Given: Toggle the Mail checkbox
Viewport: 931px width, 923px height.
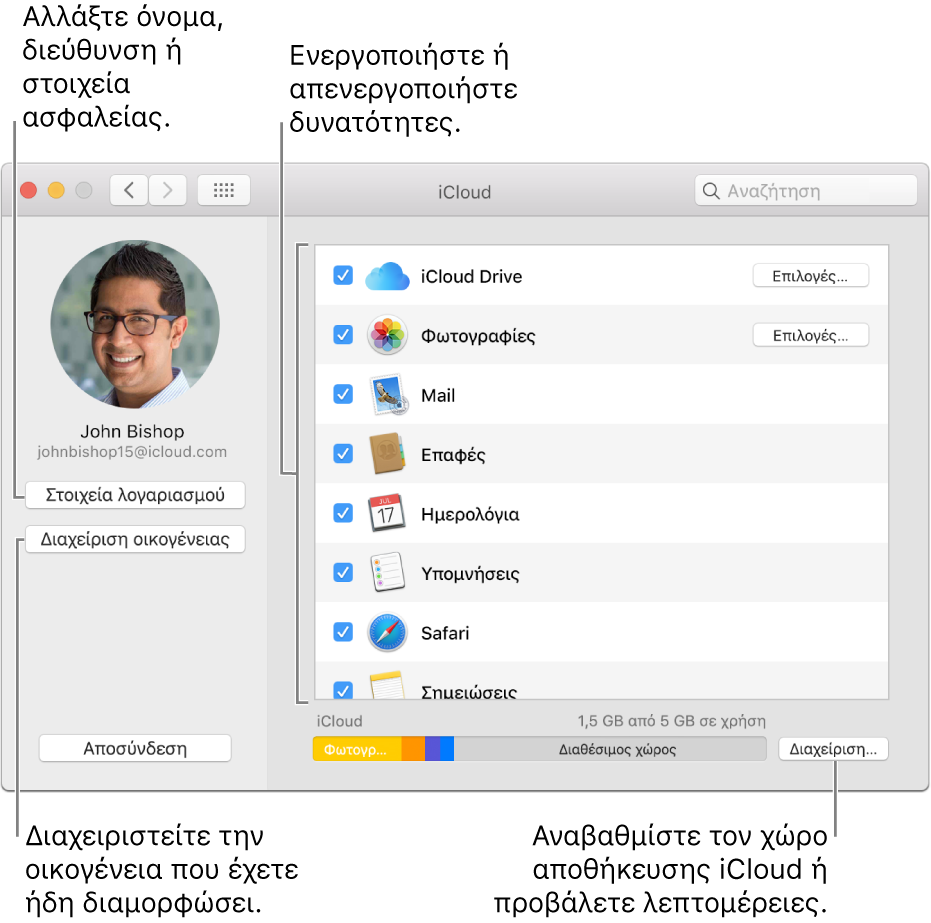Looking at the screenshot, I should point(343,394).
